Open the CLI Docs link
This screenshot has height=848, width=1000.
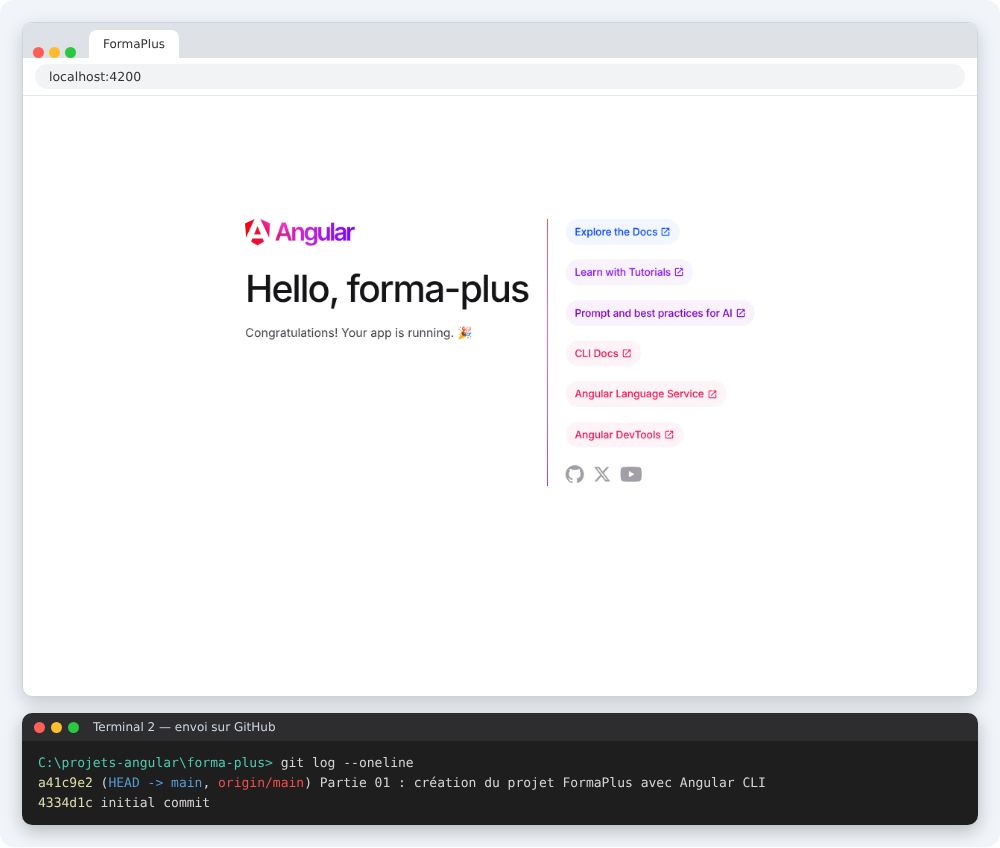coord(603,353)
